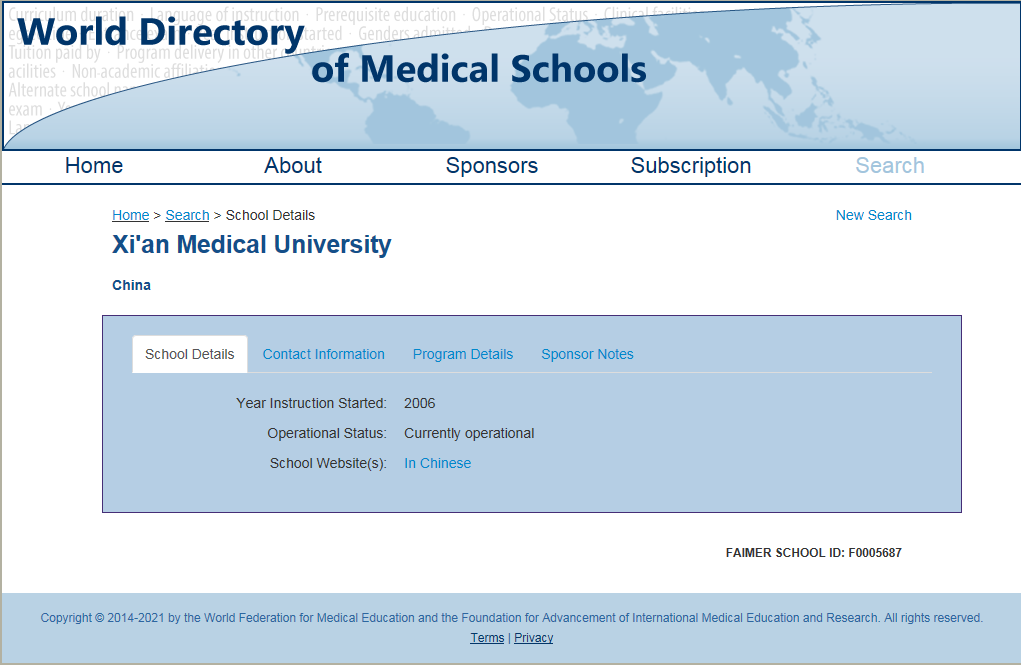This screenshot has width=1021, height=665.
Task: Open the Terms link in footer
Action: [487, 638]
